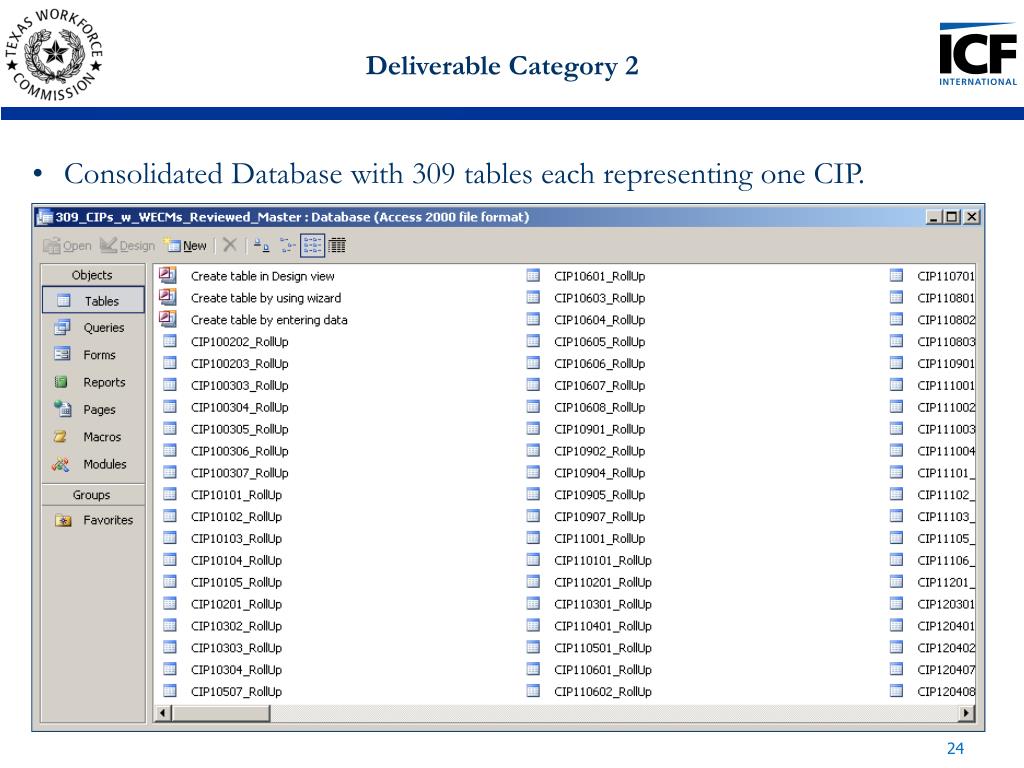Click Create table in Design view

coord(263,276)
